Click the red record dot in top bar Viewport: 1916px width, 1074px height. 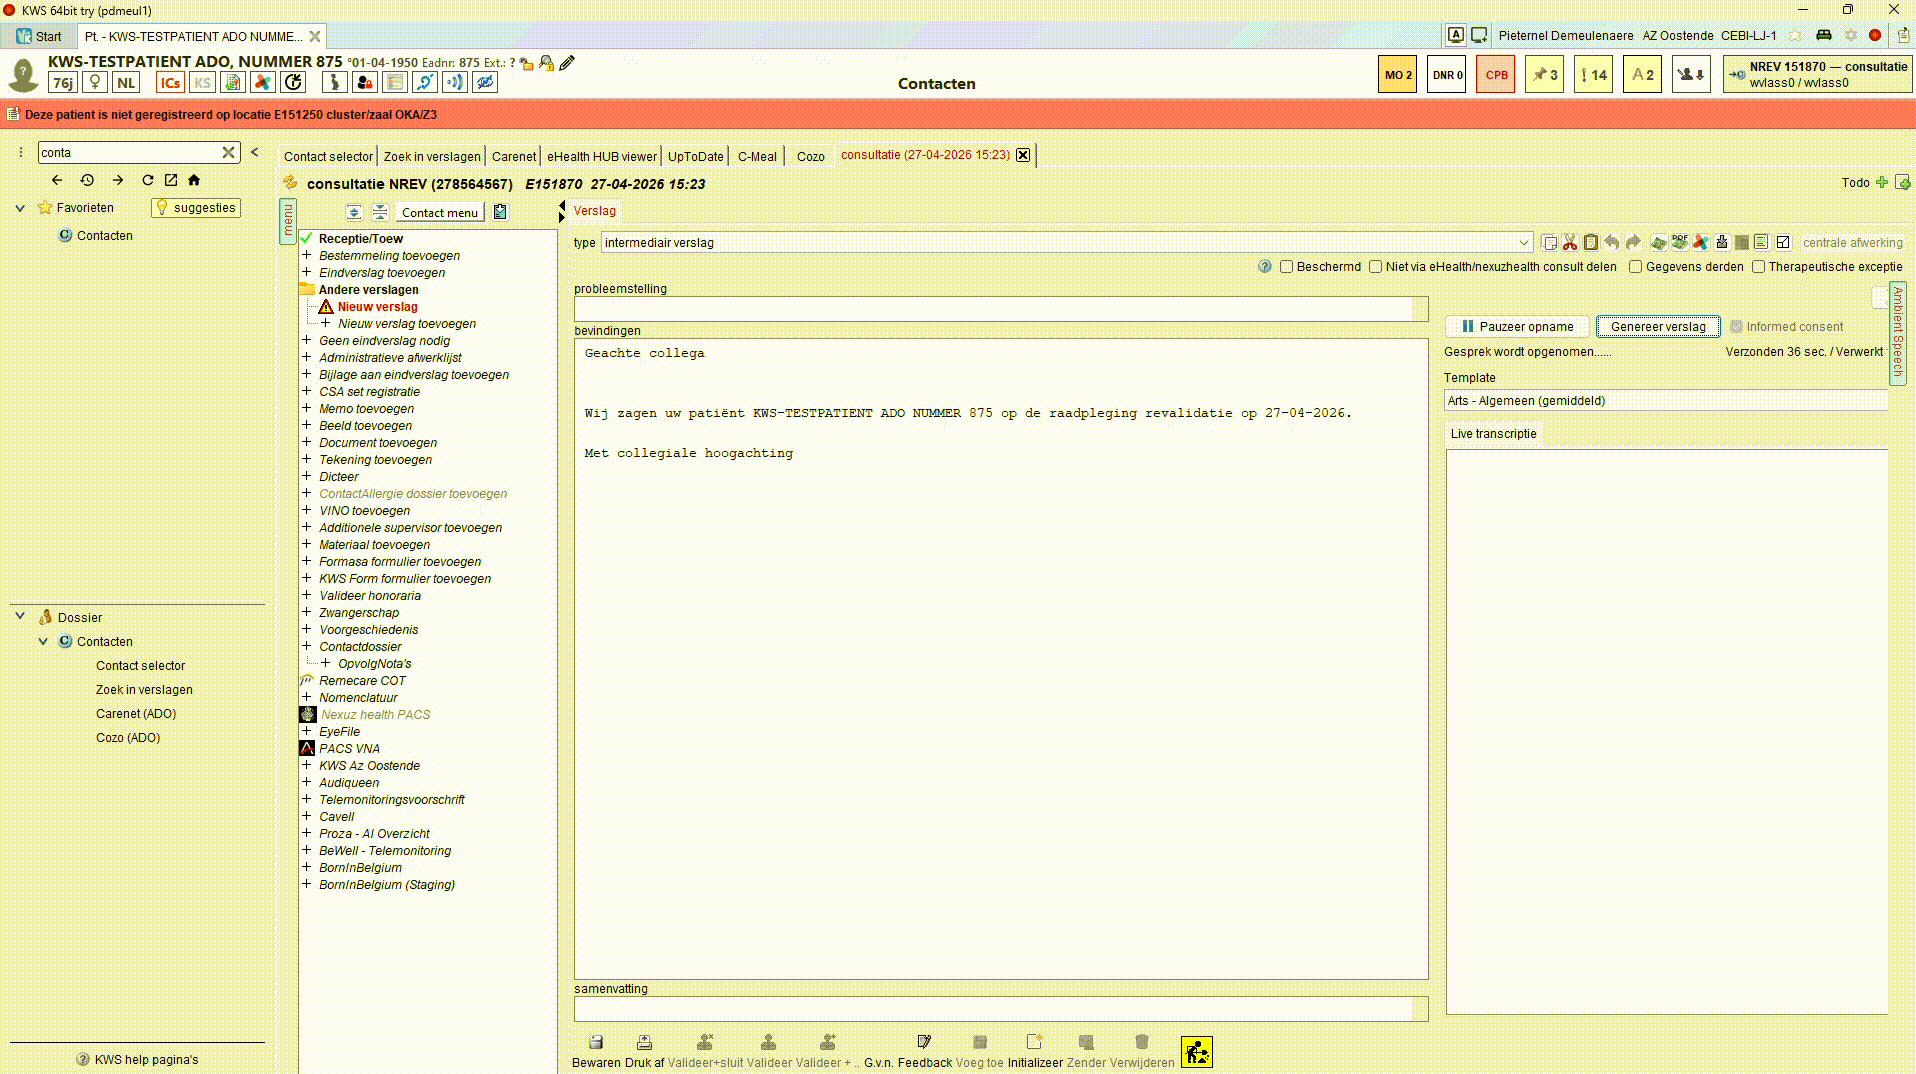coord(1875,35)
